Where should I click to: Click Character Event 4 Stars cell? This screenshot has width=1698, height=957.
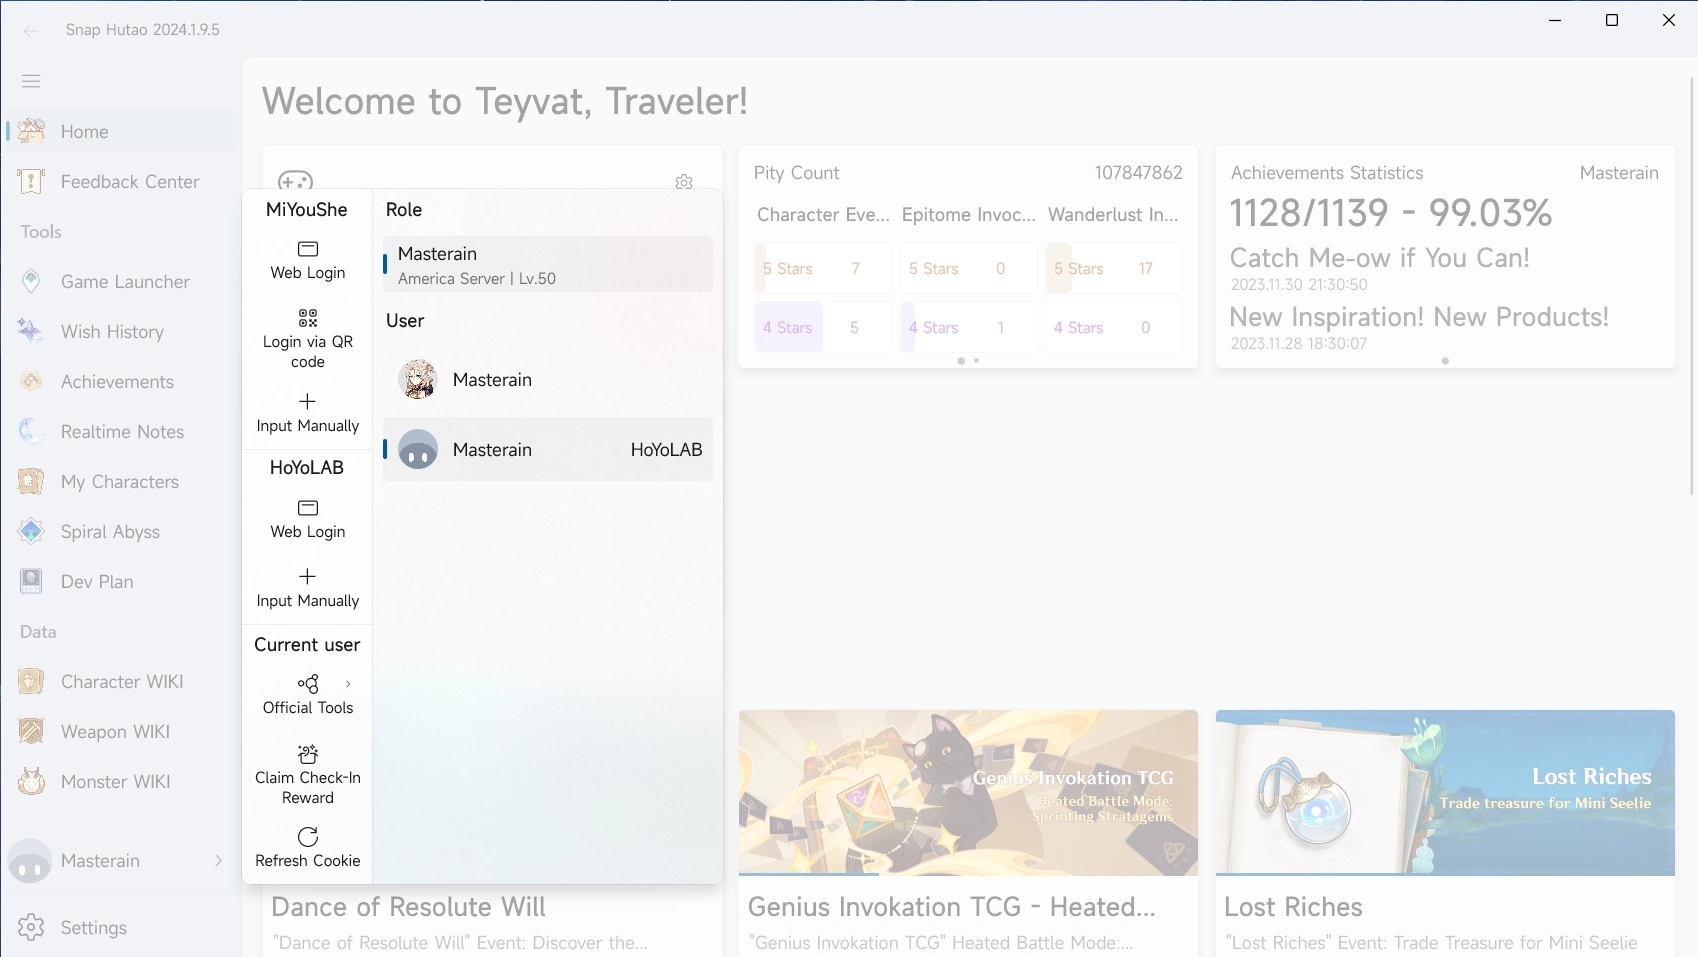tap(822, 327)
